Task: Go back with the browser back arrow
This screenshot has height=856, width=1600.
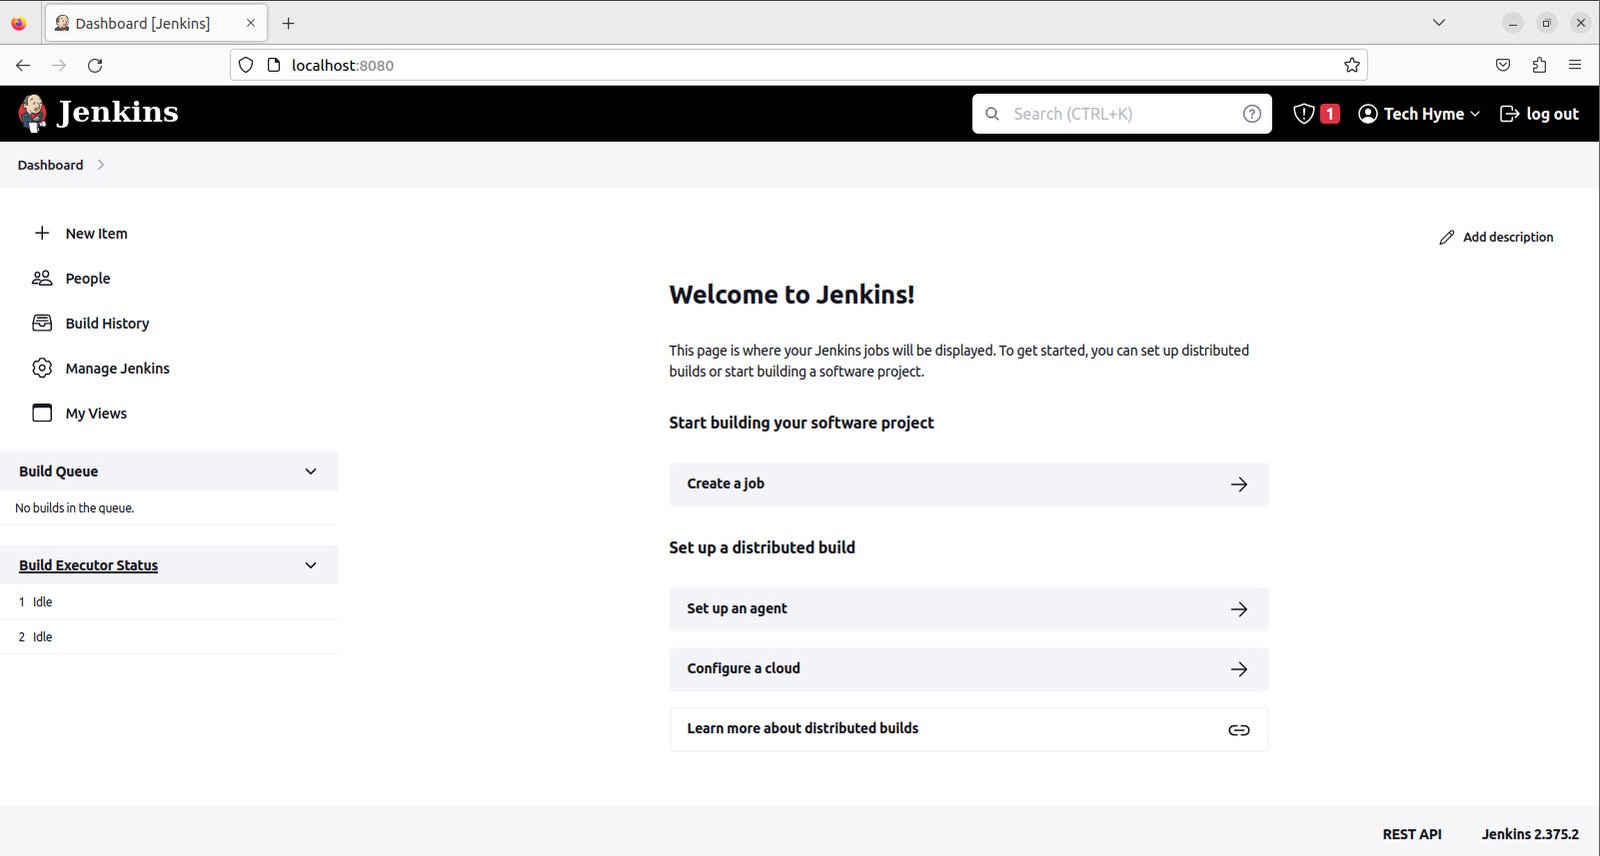Action: point(23,65)
